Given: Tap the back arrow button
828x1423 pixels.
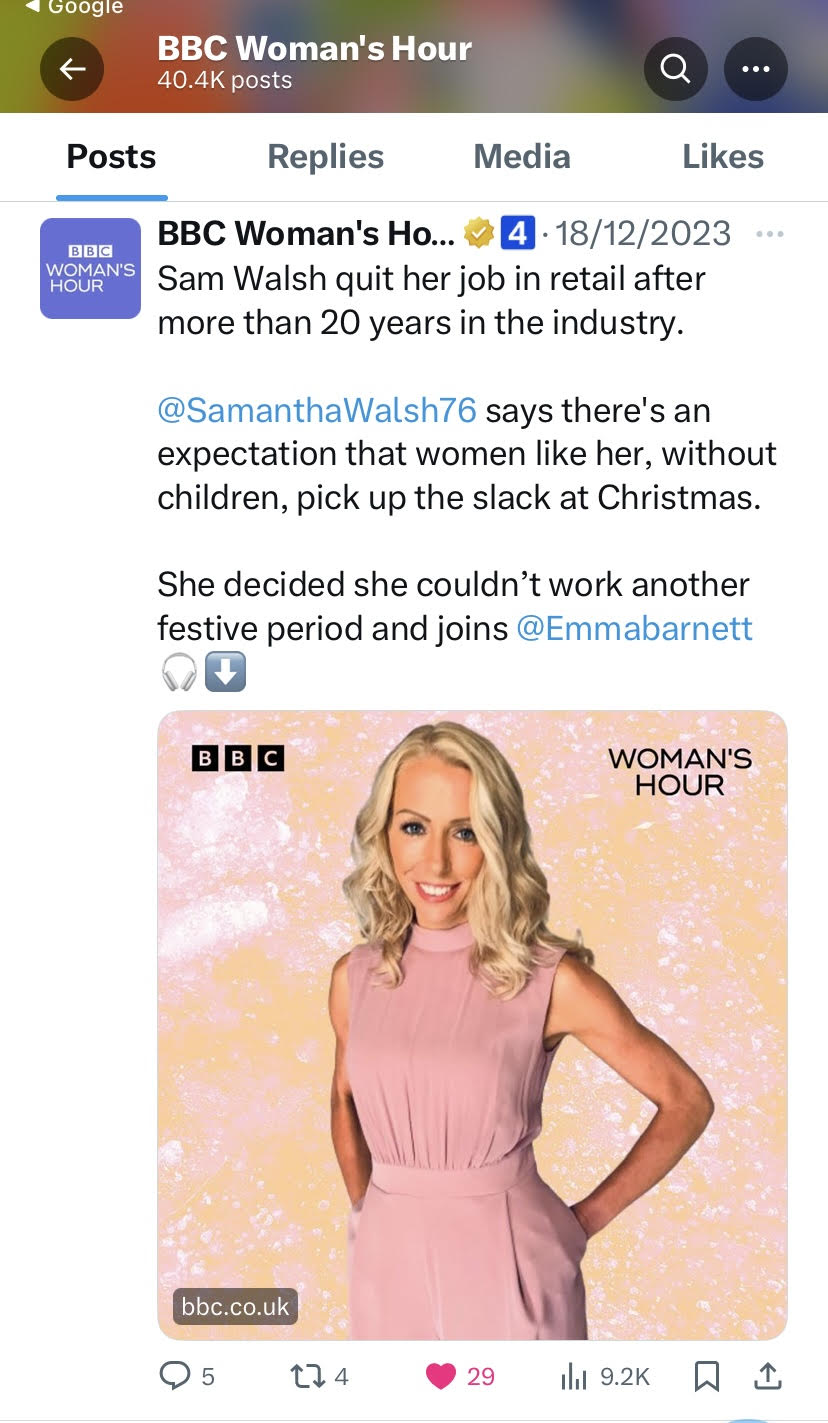Looking at the screenshot, I should (x=71, y=69).
